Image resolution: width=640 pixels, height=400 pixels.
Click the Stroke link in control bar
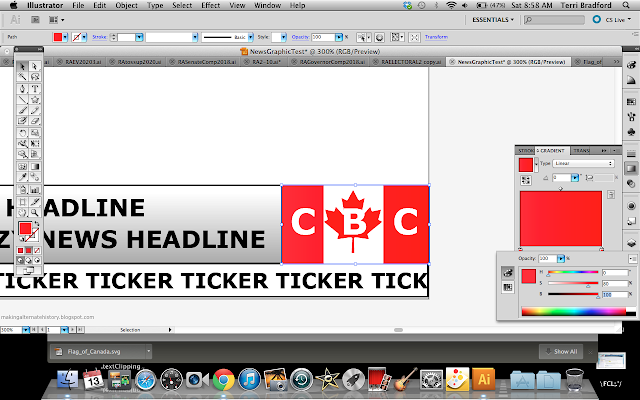click(x=99, y=37)
